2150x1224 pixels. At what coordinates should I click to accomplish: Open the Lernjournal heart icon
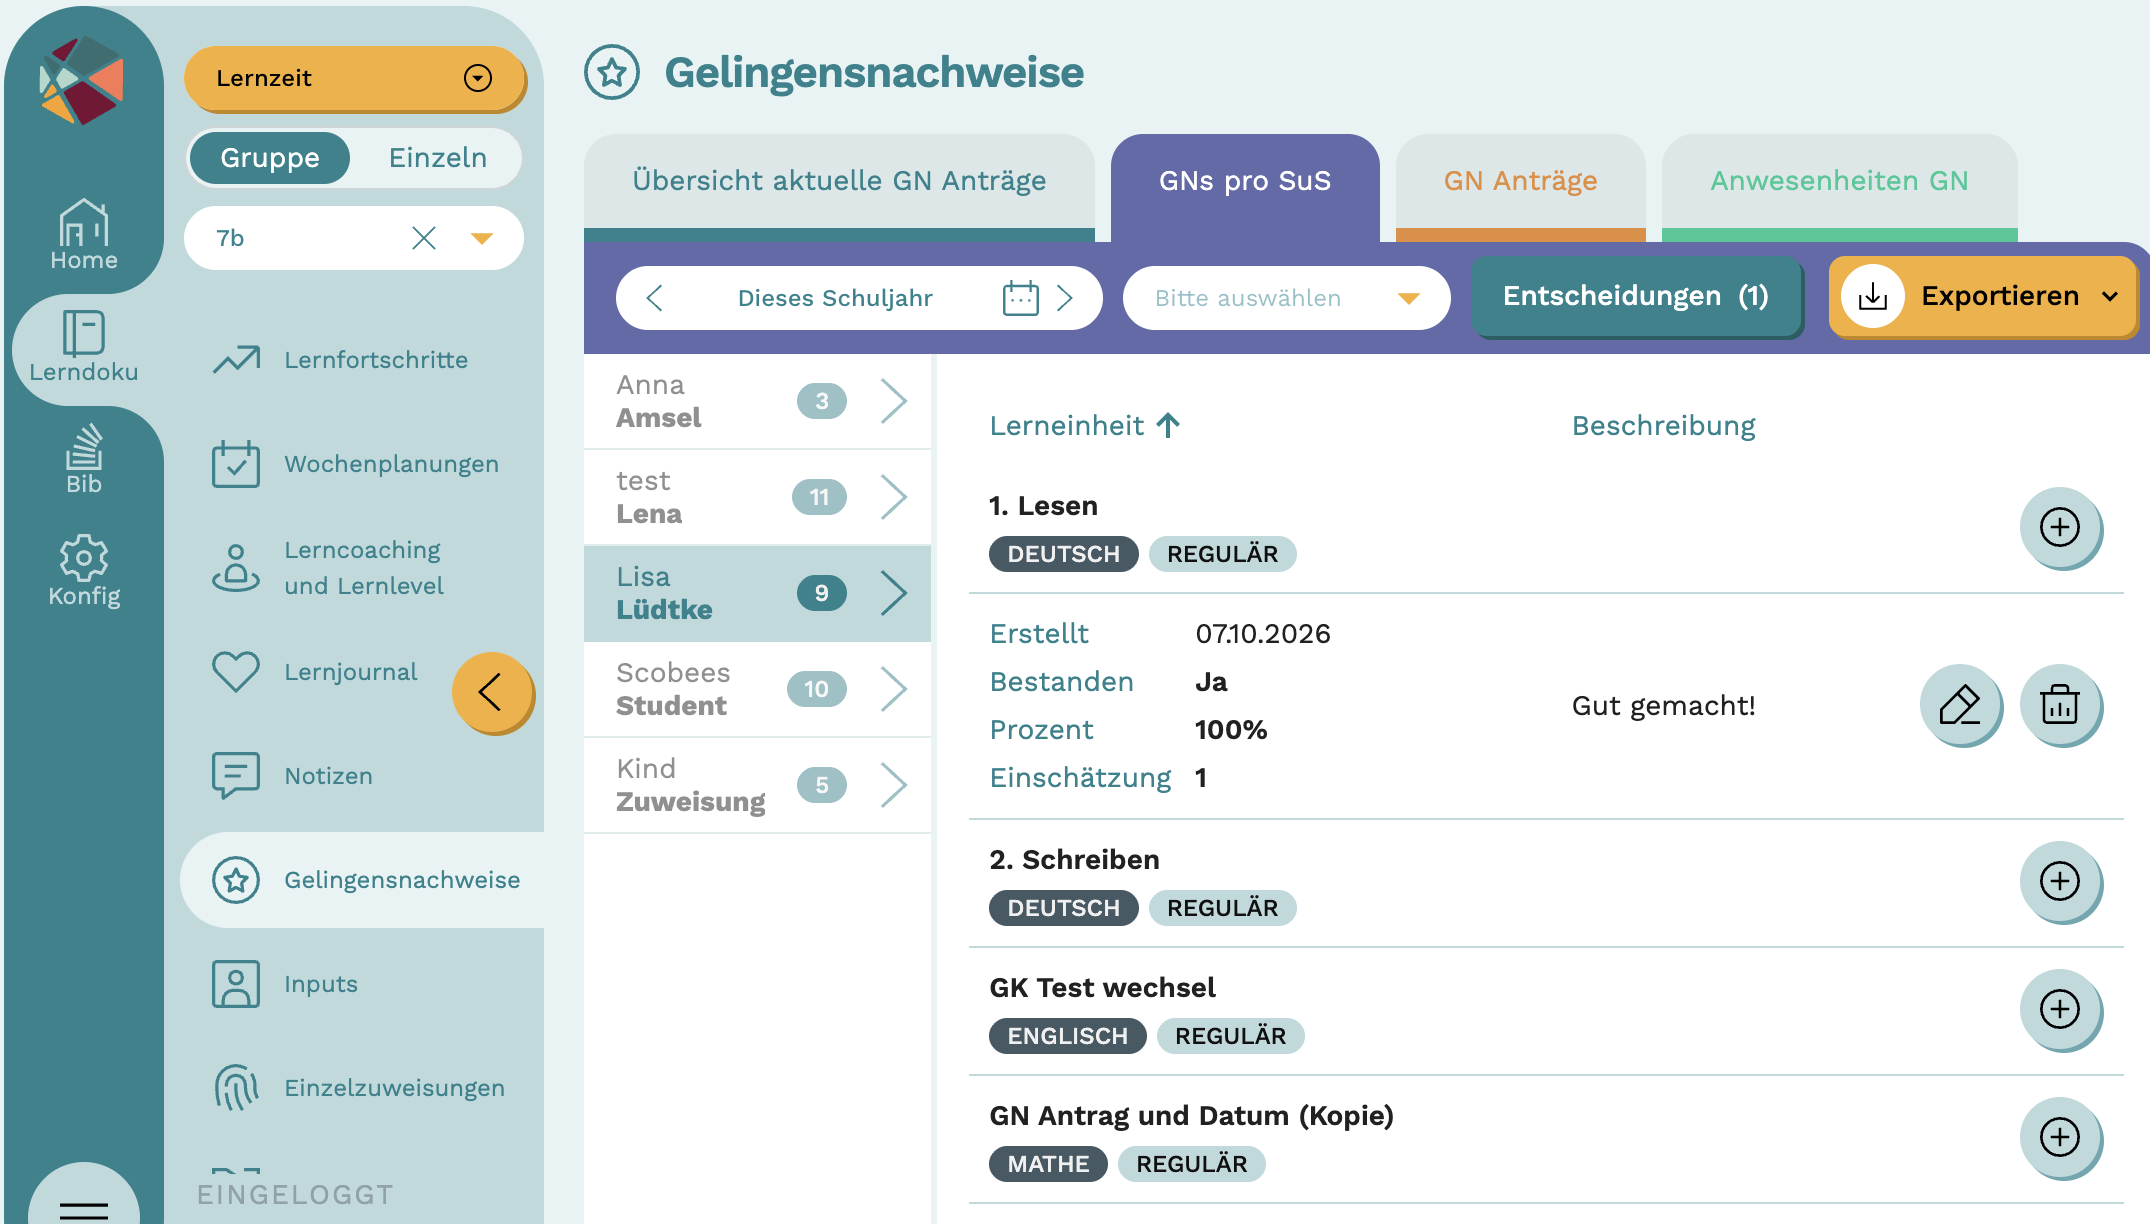coord(236,671)
